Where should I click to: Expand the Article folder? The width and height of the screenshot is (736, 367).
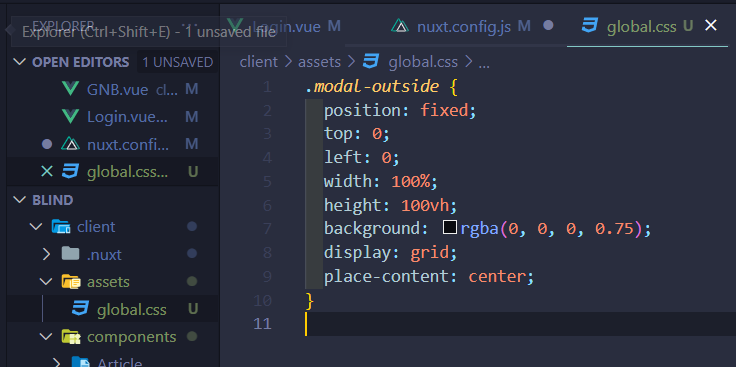click(x=56, y=362)
